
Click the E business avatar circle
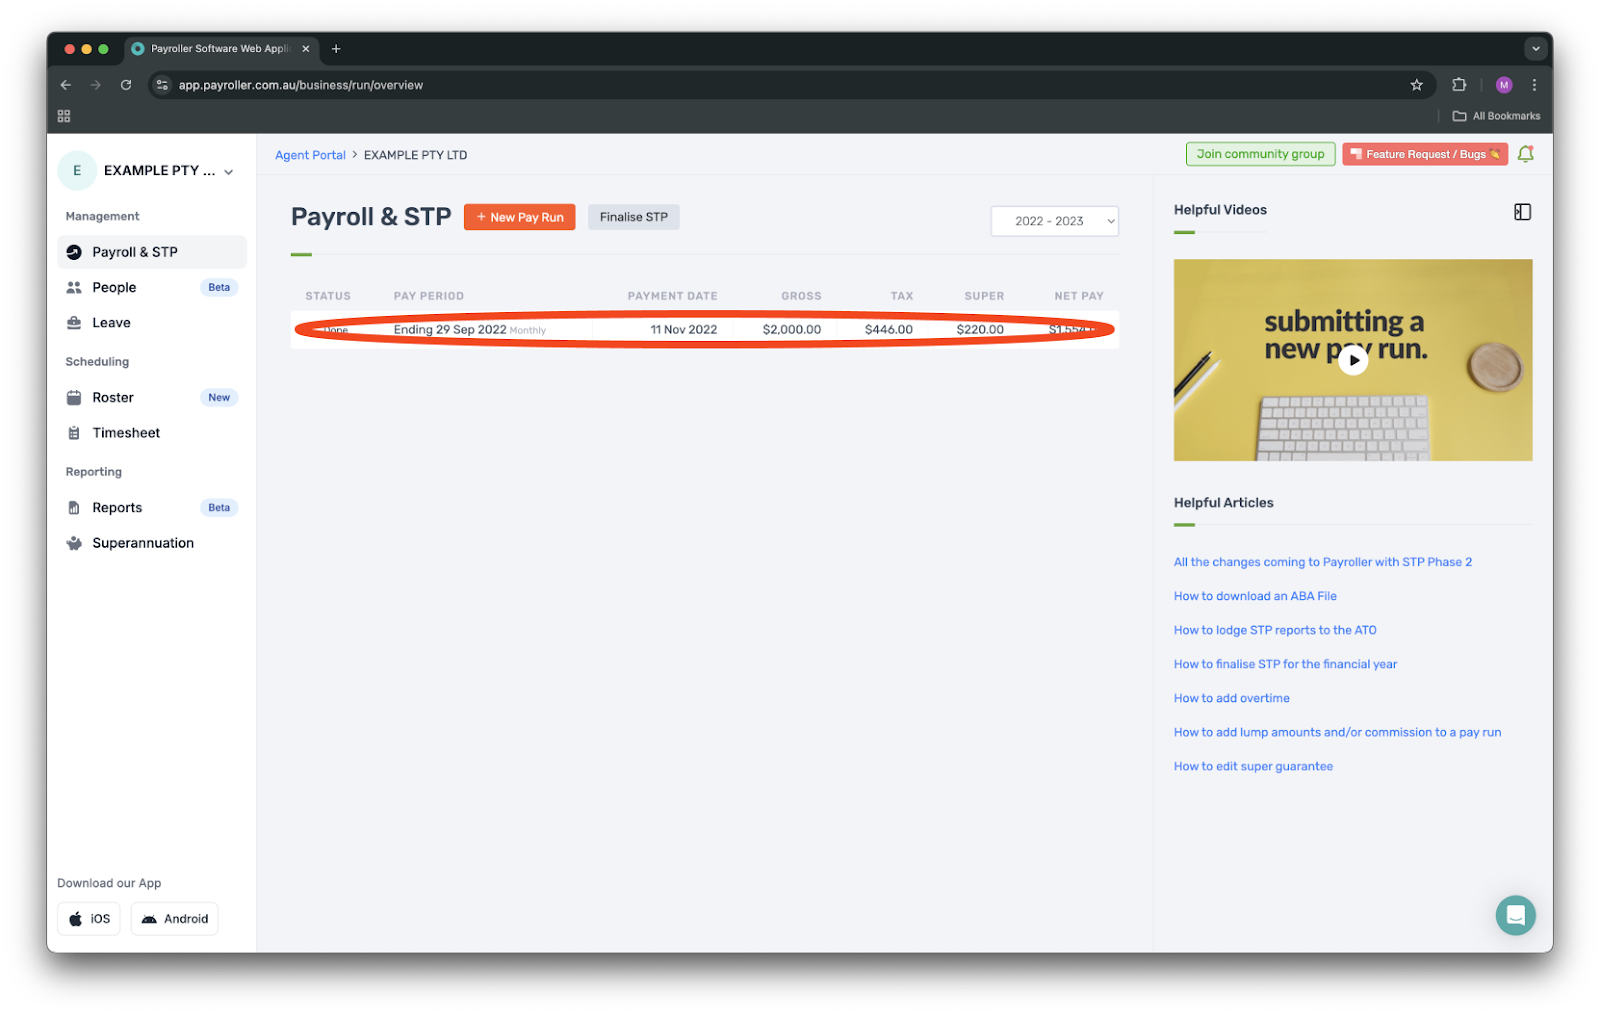77,171
